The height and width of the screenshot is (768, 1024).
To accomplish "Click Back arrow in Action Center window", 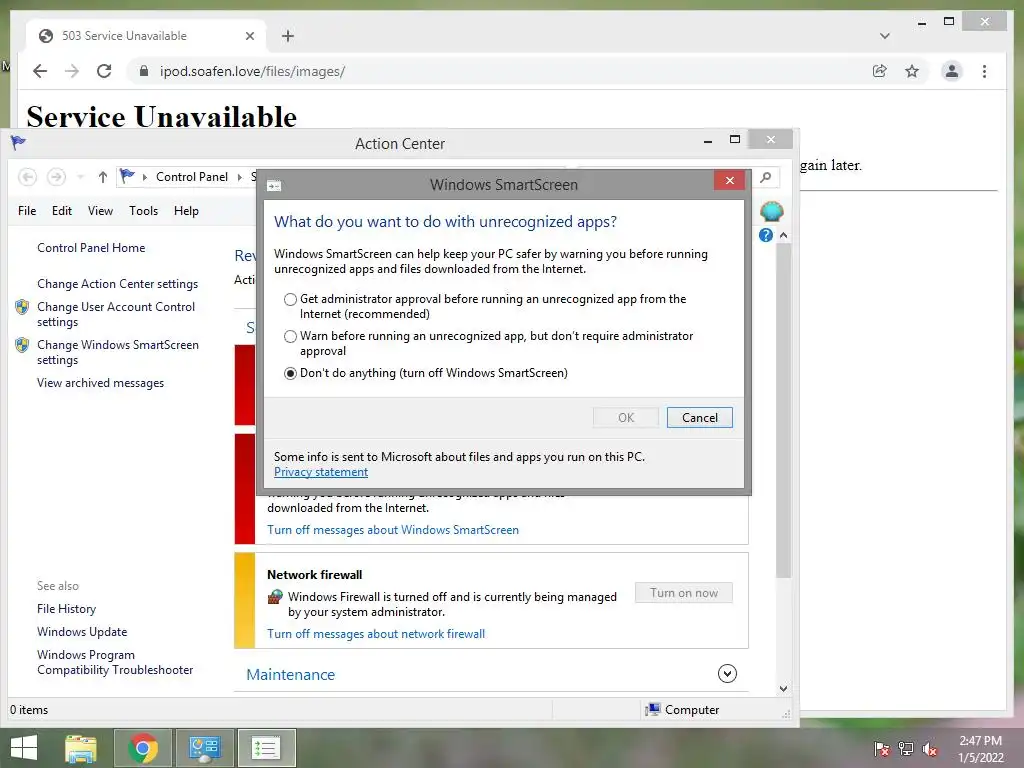I will tap(27, 177).
